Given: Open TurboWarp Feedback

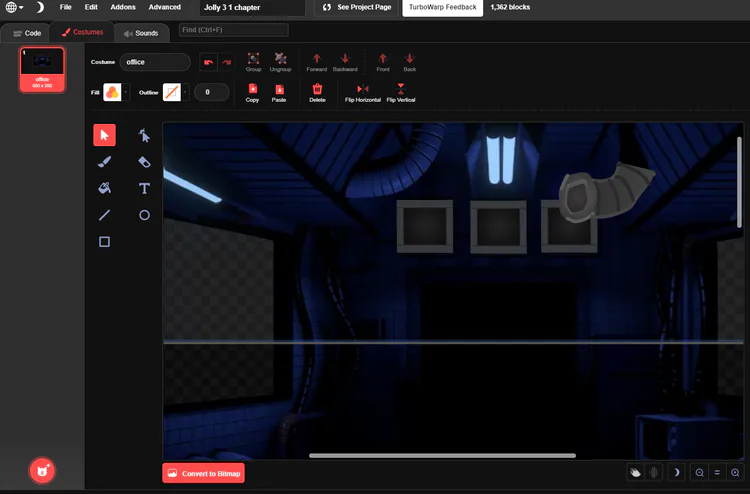Looking at the screenshot, I should tap(442, 7).
